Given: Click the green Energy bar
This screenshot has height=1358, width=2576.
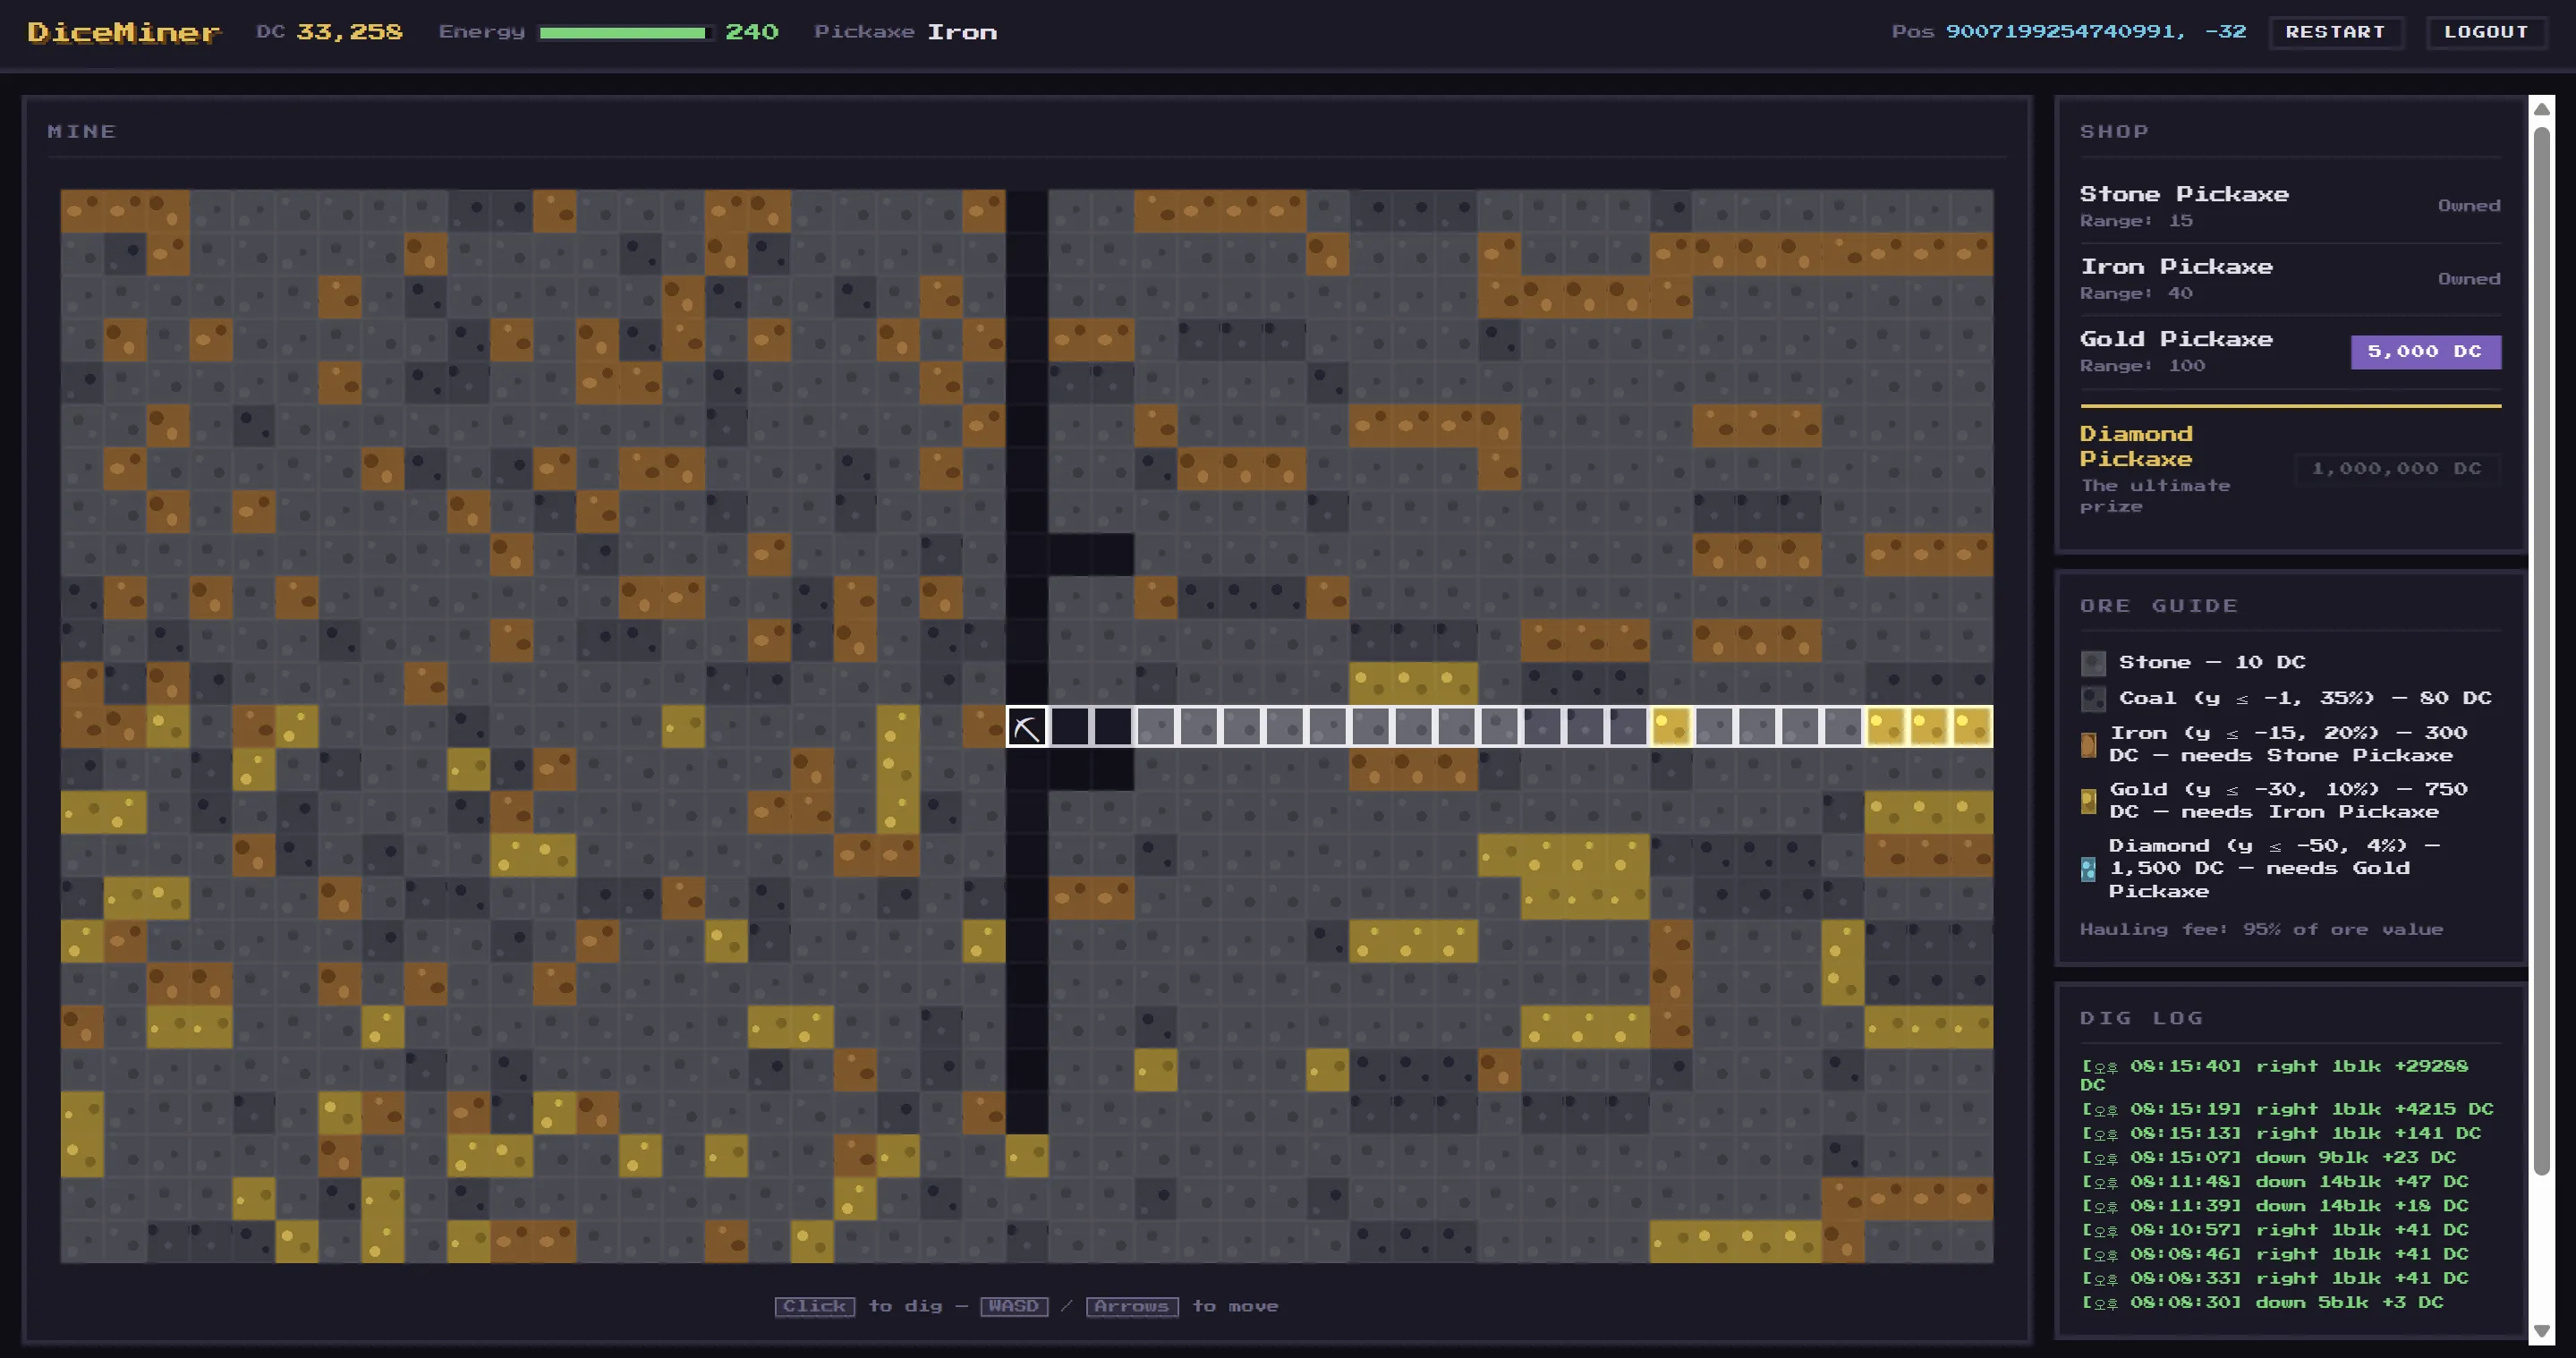Looking at the screenshot, I should click(x=622, y=33).
